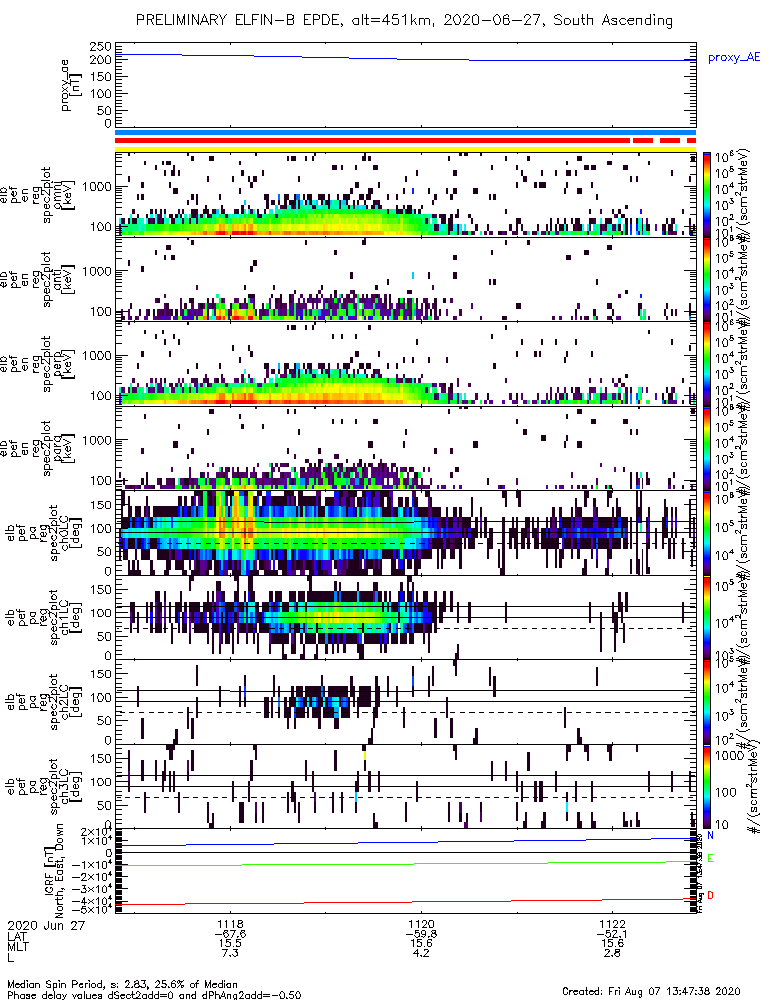Click the '1118' time axis label
Viewport: 775px width, 1000px height.
tap(230, 924)
